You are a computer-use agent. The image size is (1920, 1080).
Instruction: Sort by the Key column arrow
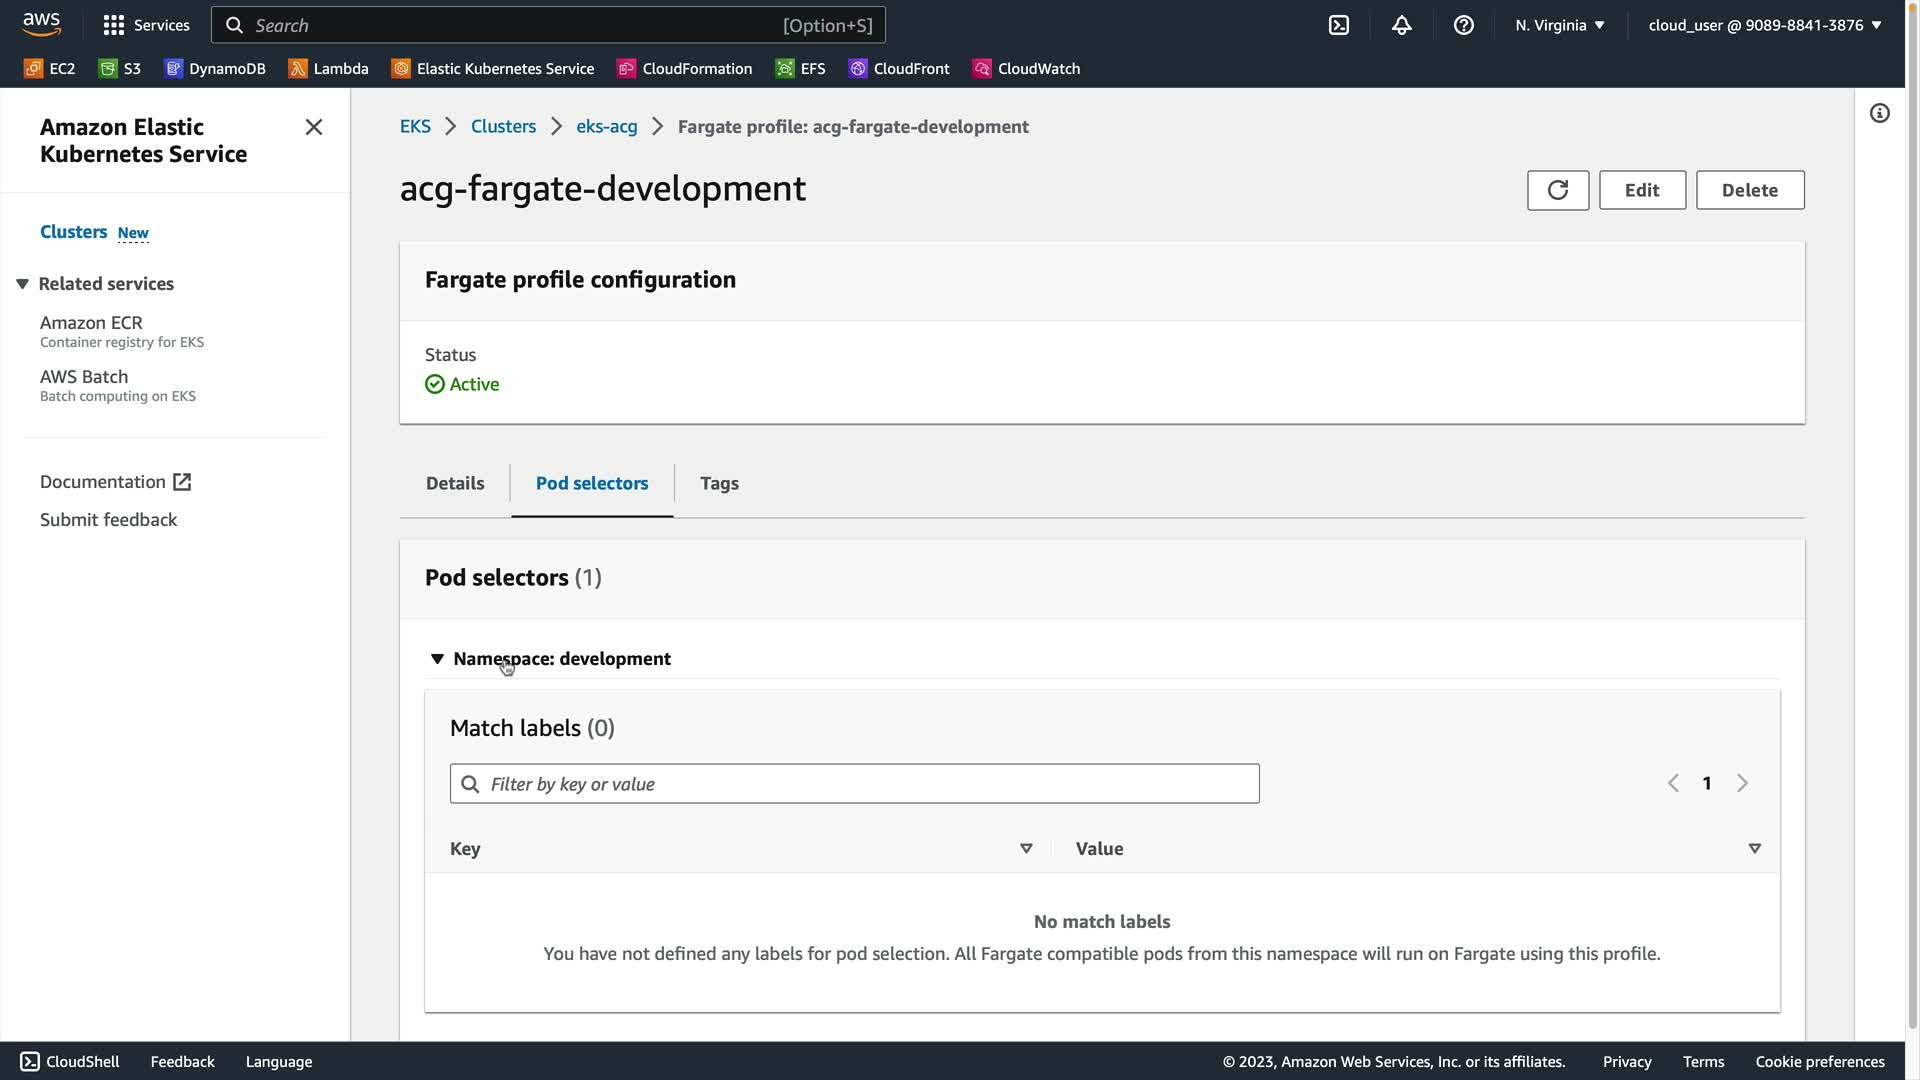point(1025,848)
